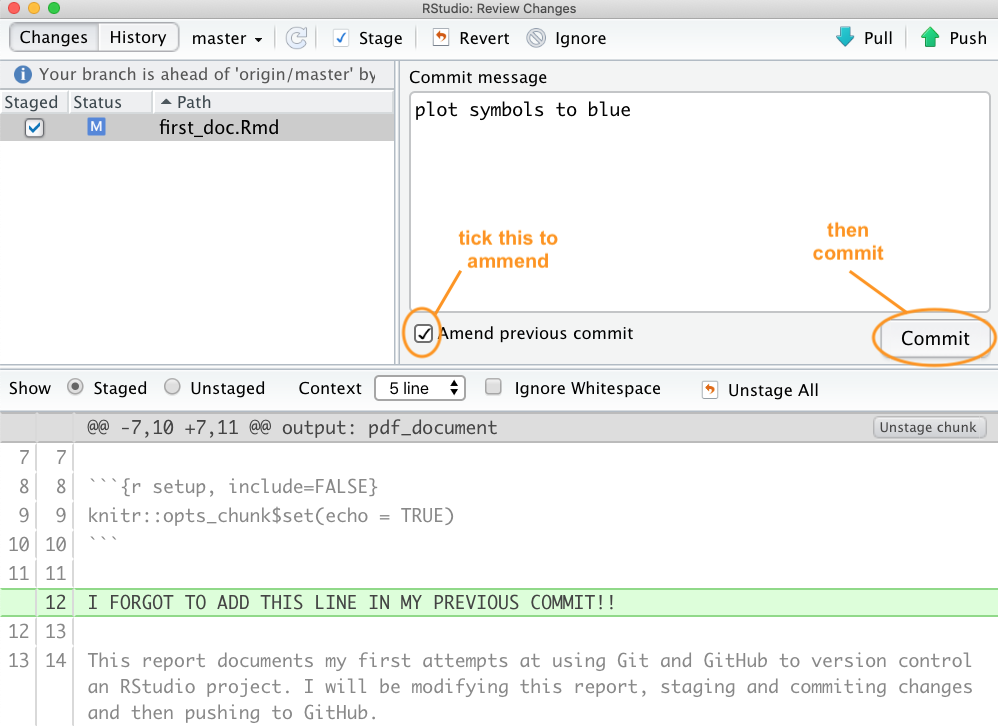Uncheck the staged box for first_doc.Rmd
The width and height of the screenshot is (998, 726).
click(34, 128)
